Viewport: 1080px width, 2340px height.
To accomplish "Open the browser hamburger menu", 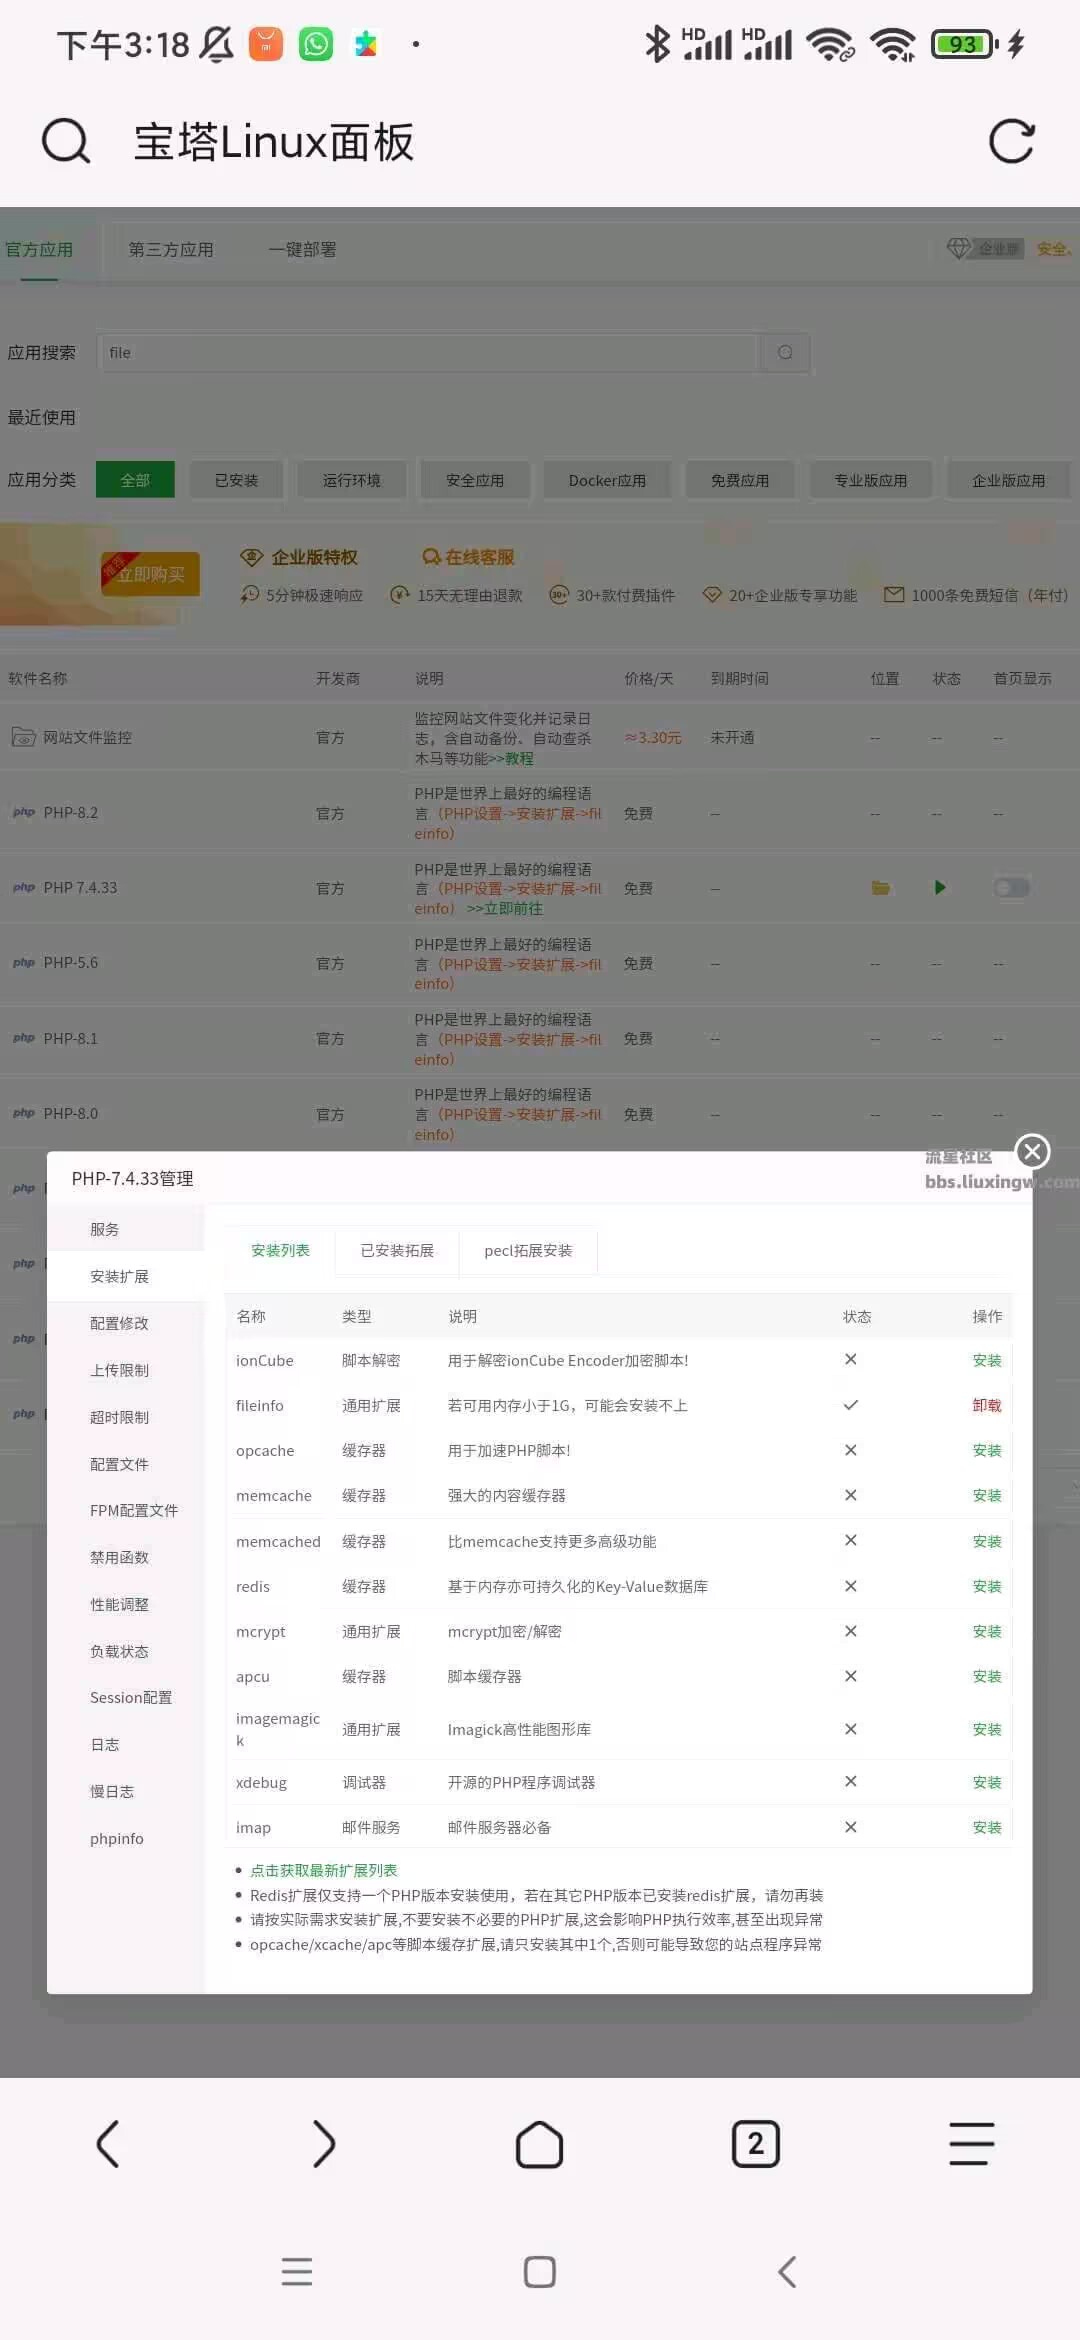I will (x=972, y=2144).
